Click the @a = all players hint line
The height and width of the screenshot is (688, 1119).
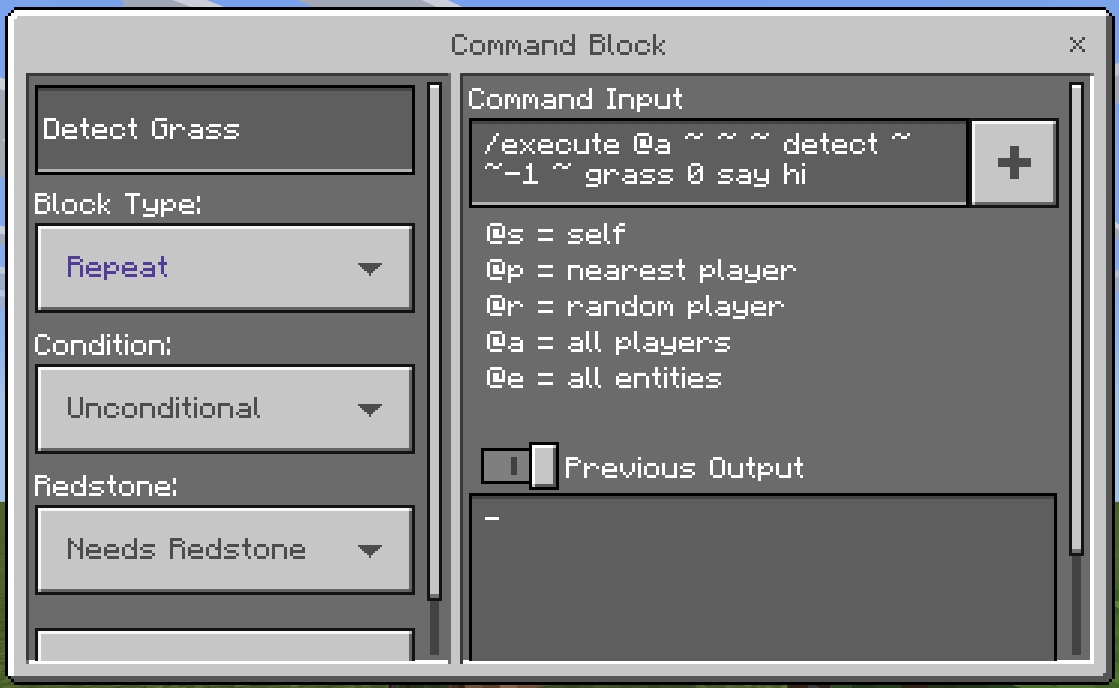pyautogui.click(x=608, y=343)
